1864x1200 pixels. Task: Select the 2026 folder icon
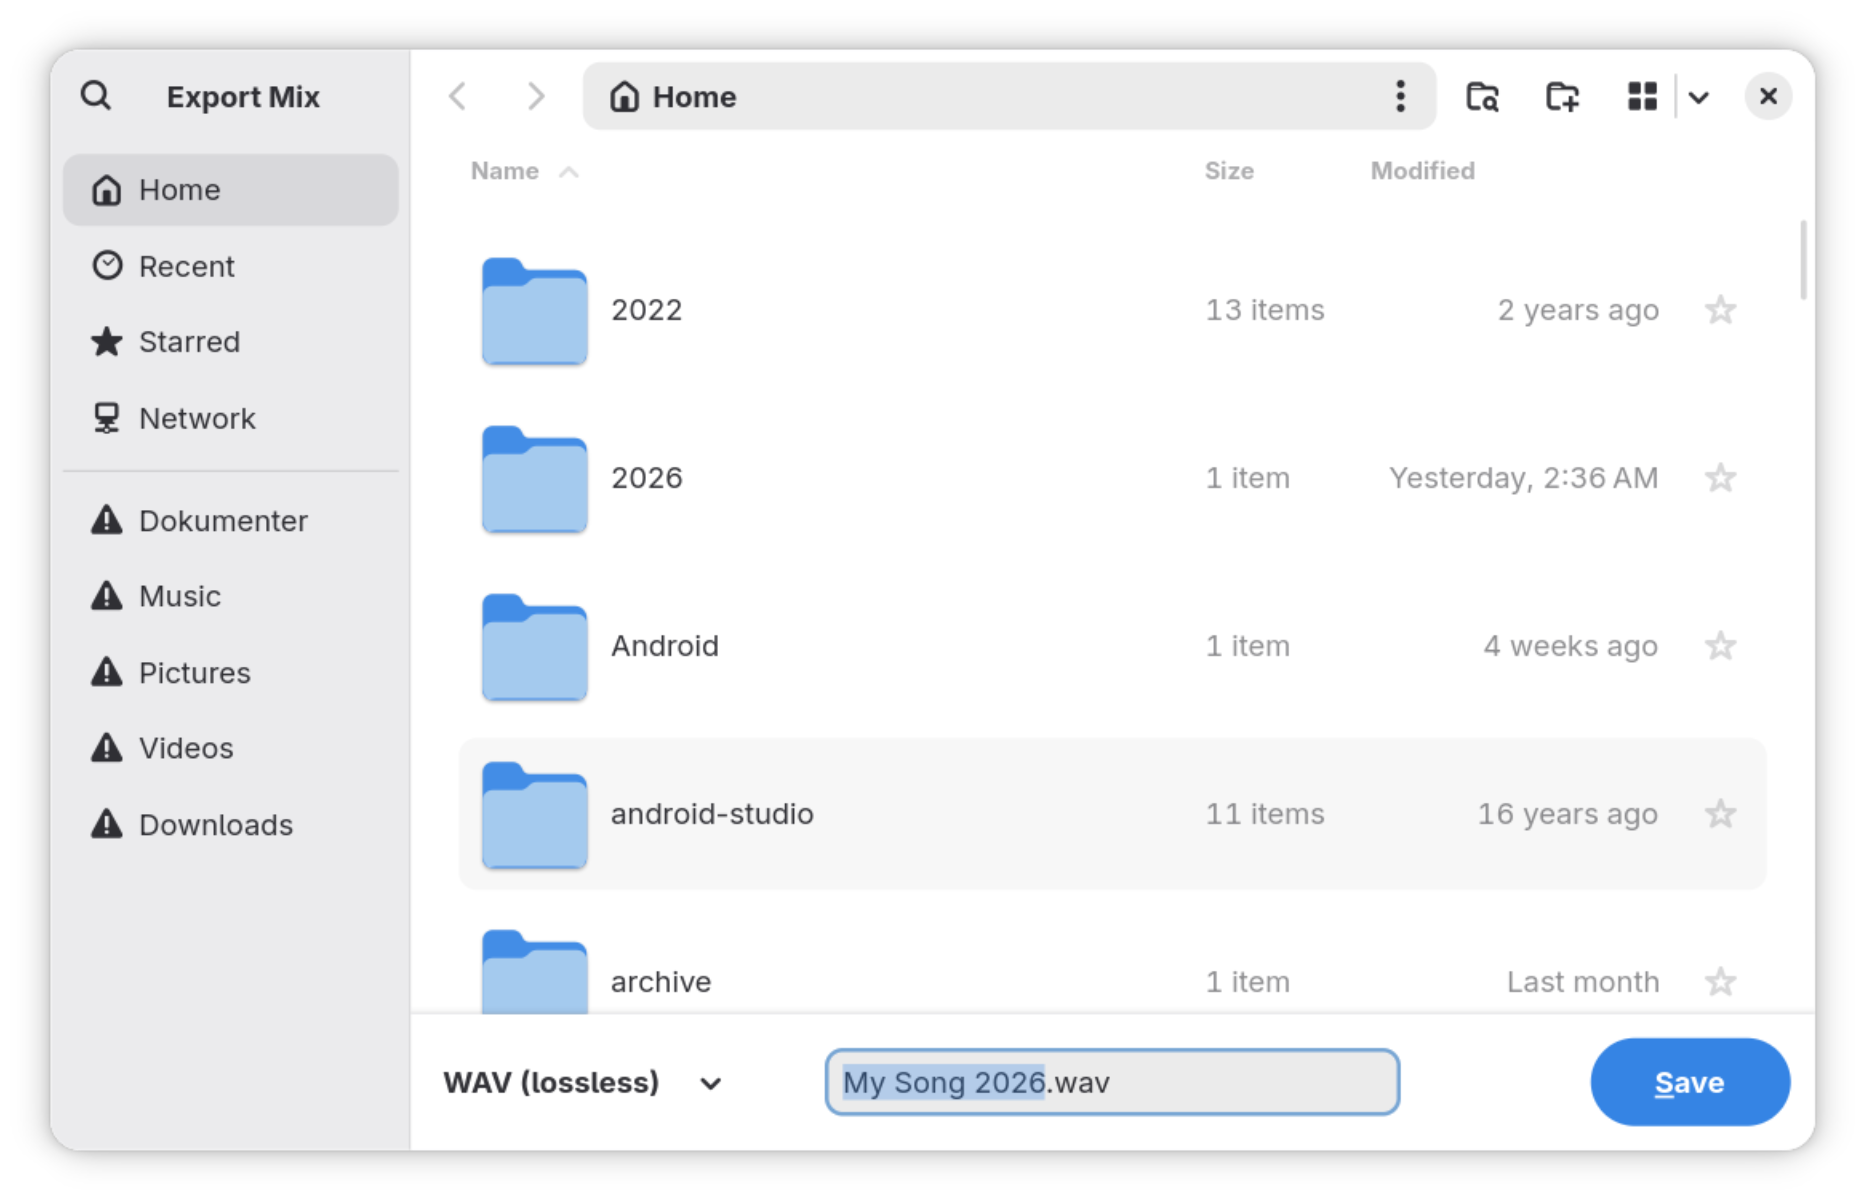534,479
